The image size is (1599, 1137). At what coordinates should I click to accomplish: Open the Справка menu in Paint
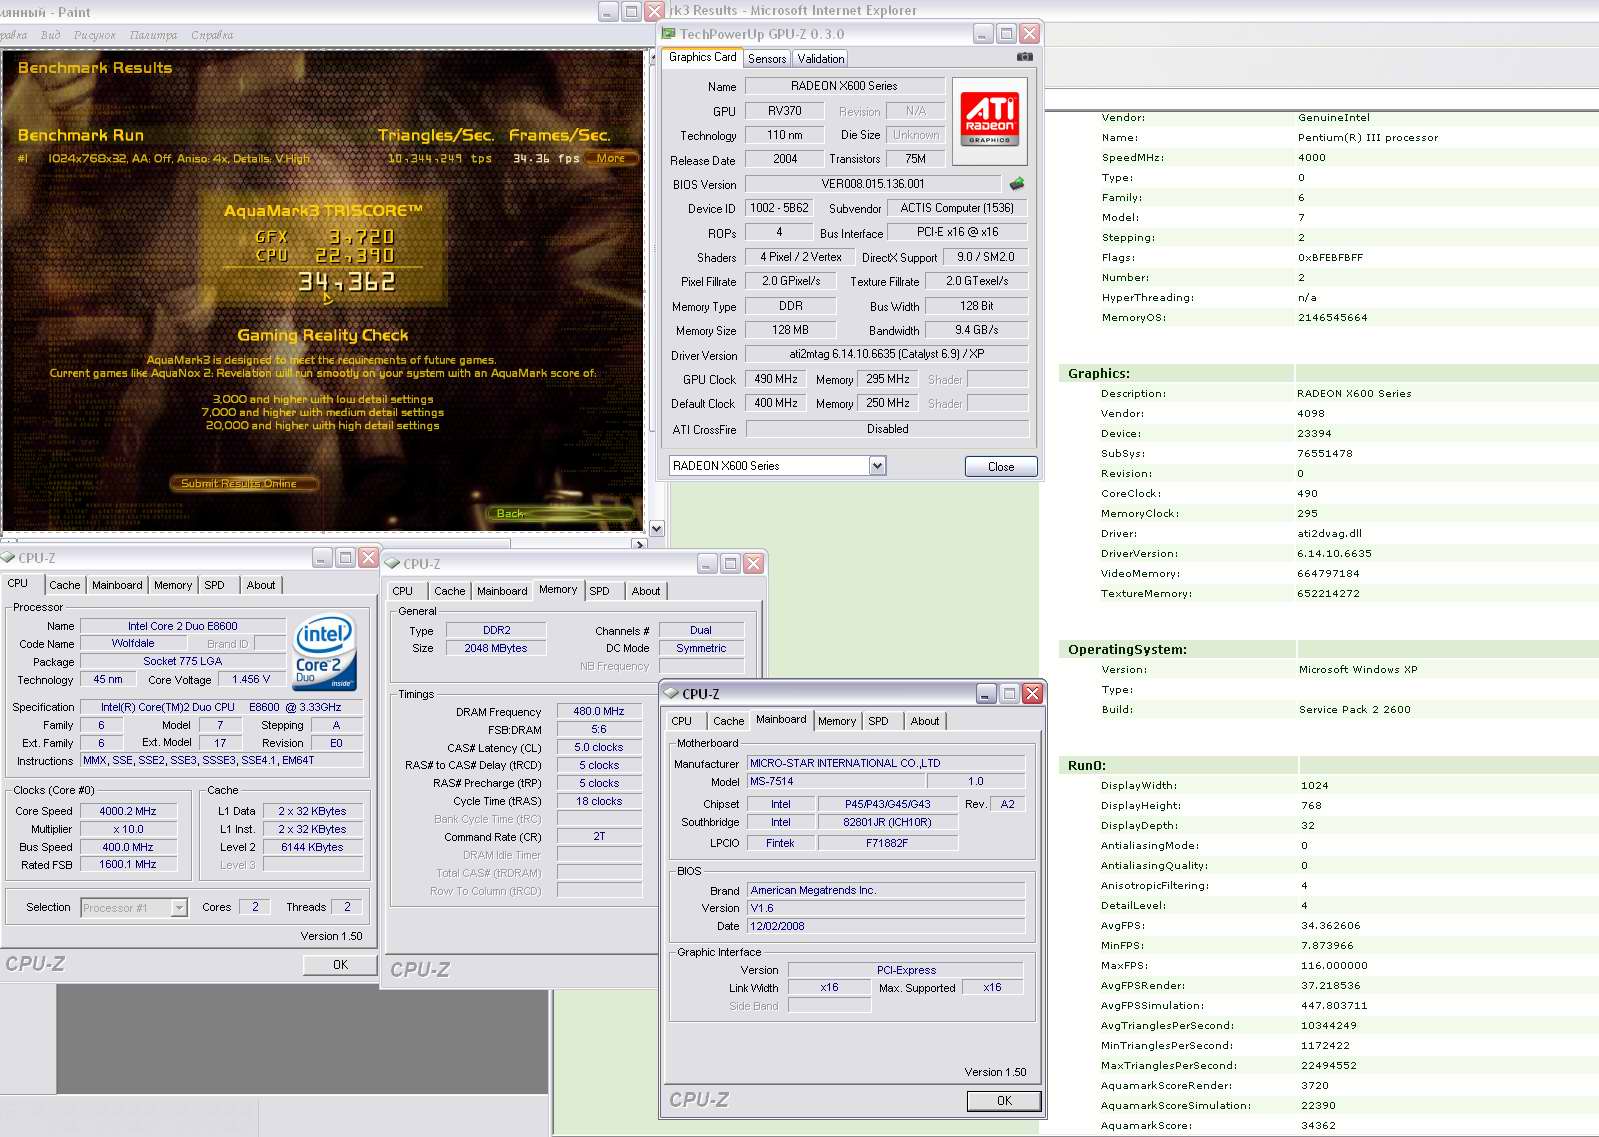click(212, 35)
